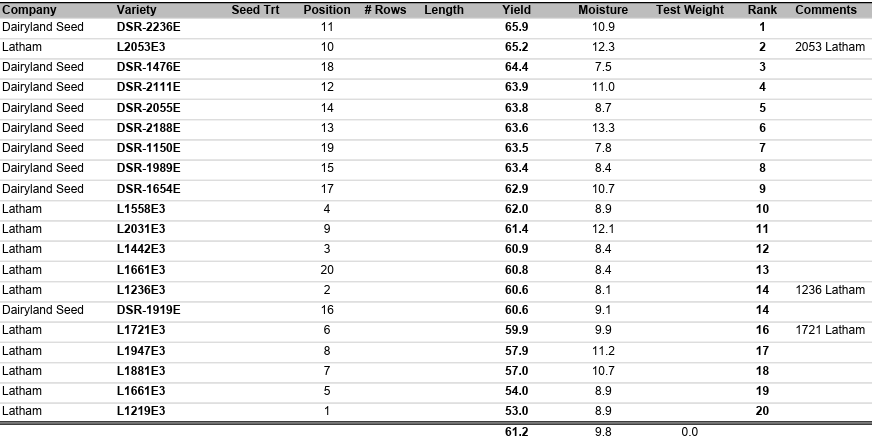
Task: Select variety DSR-2236E cell
Action: [148, 27]
